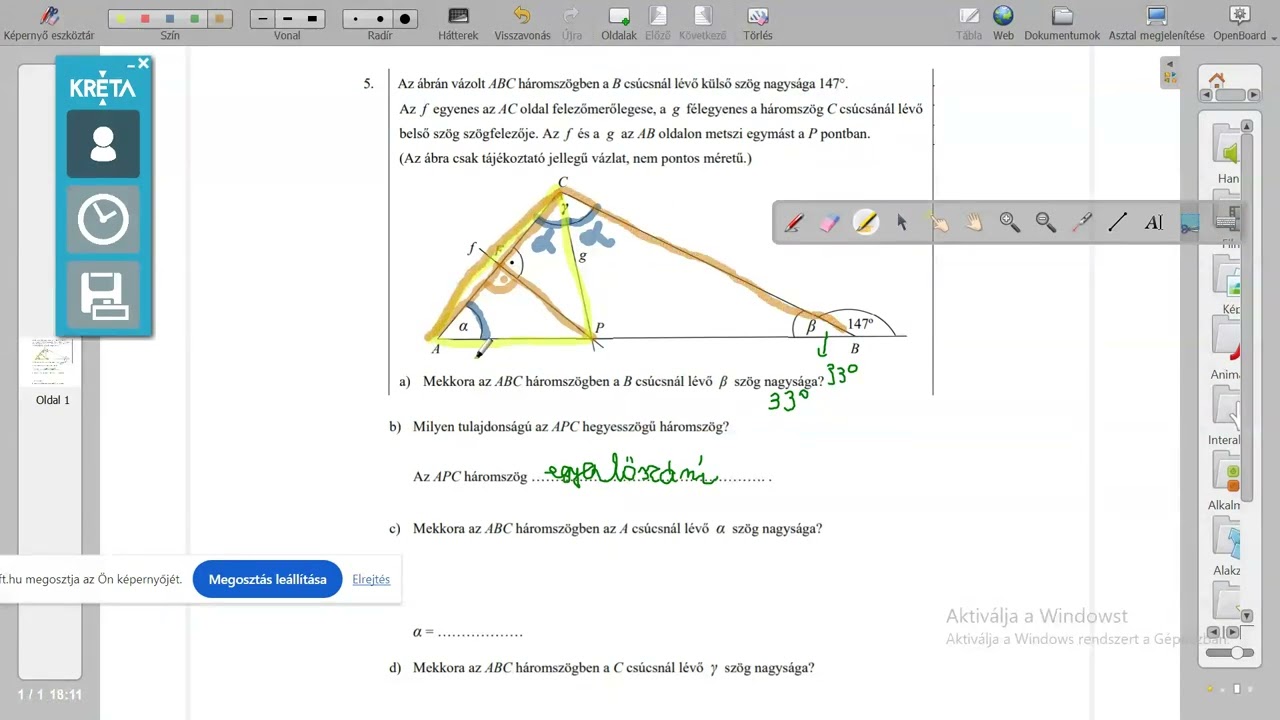Click the Elrejtés link
The width and height of the screenshot is (1280, 720).
pos(371,579)
